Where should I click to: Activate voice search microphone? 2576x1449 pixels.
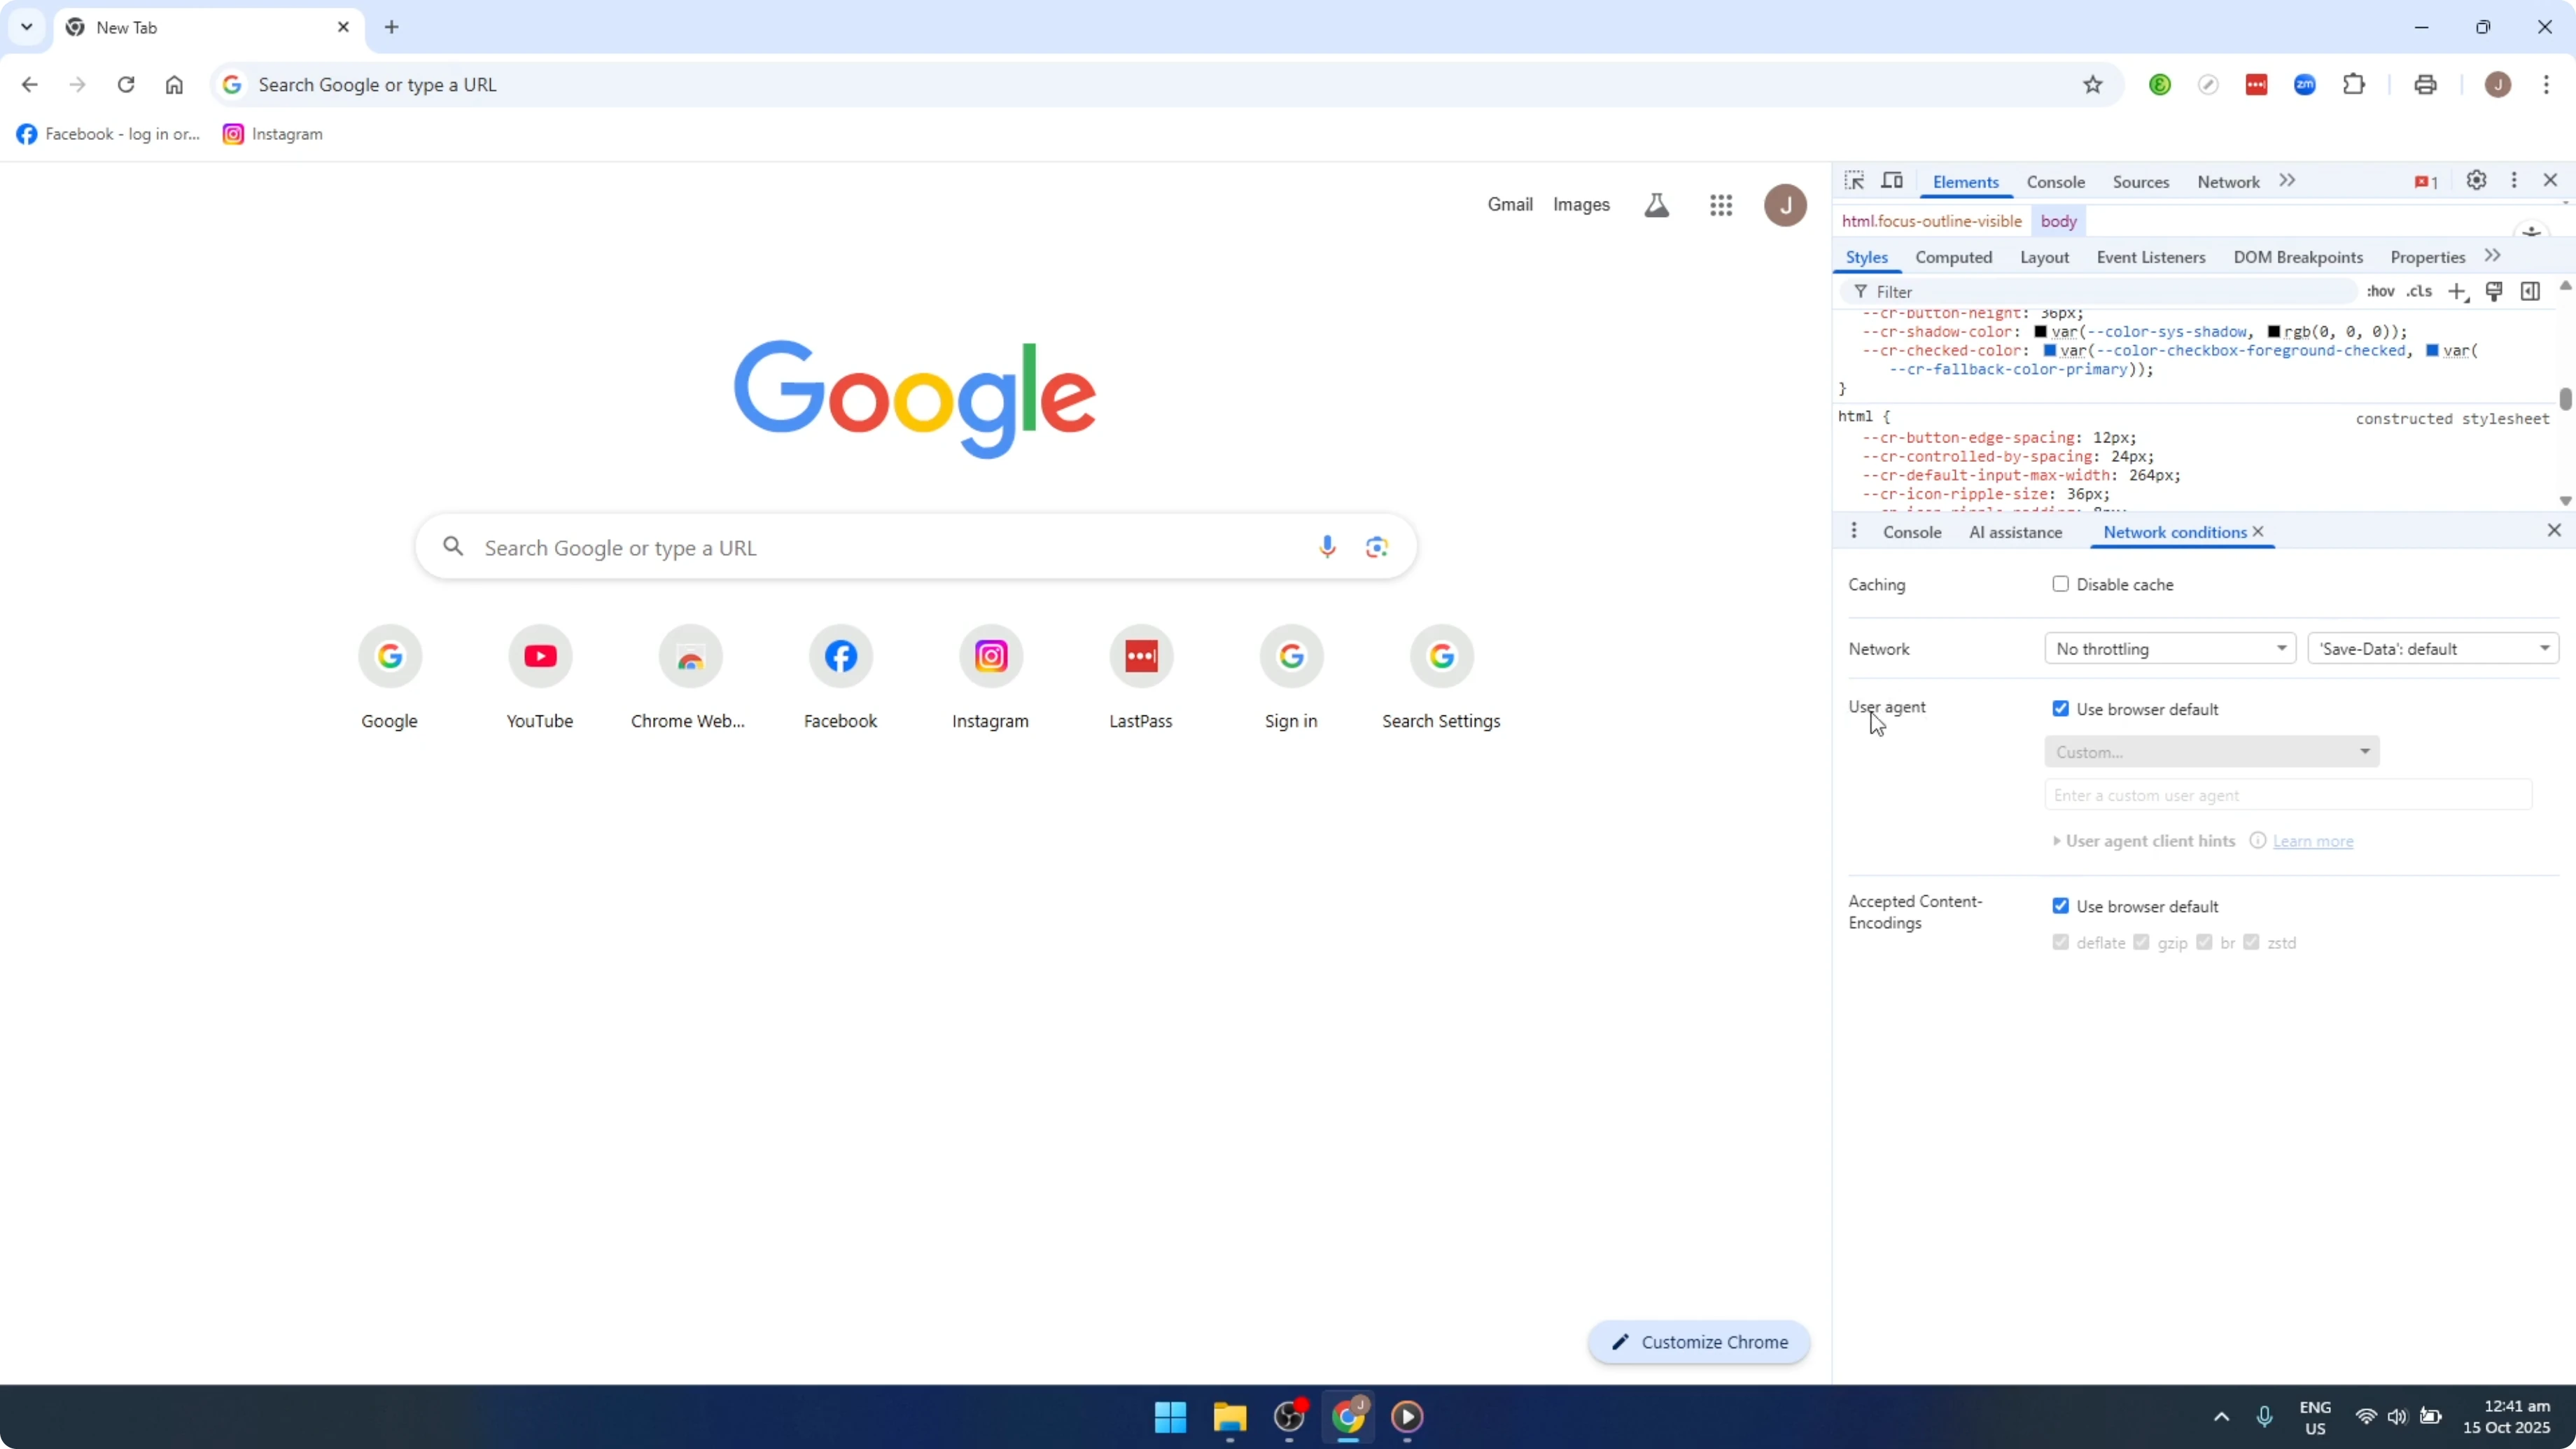(x=1327, y=546)
